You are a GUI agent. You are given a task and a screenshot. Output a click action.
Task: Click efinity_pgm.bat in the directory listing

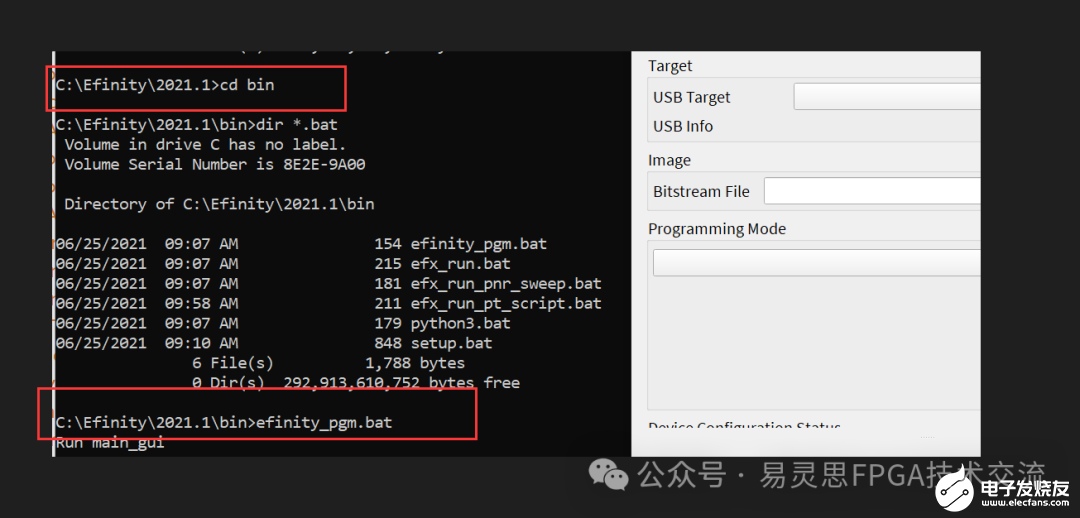tap(478, 244)
